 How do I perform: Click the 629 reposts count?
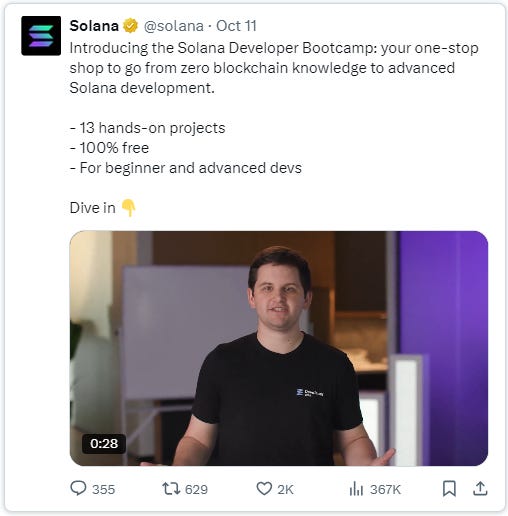tap(196, 489)
